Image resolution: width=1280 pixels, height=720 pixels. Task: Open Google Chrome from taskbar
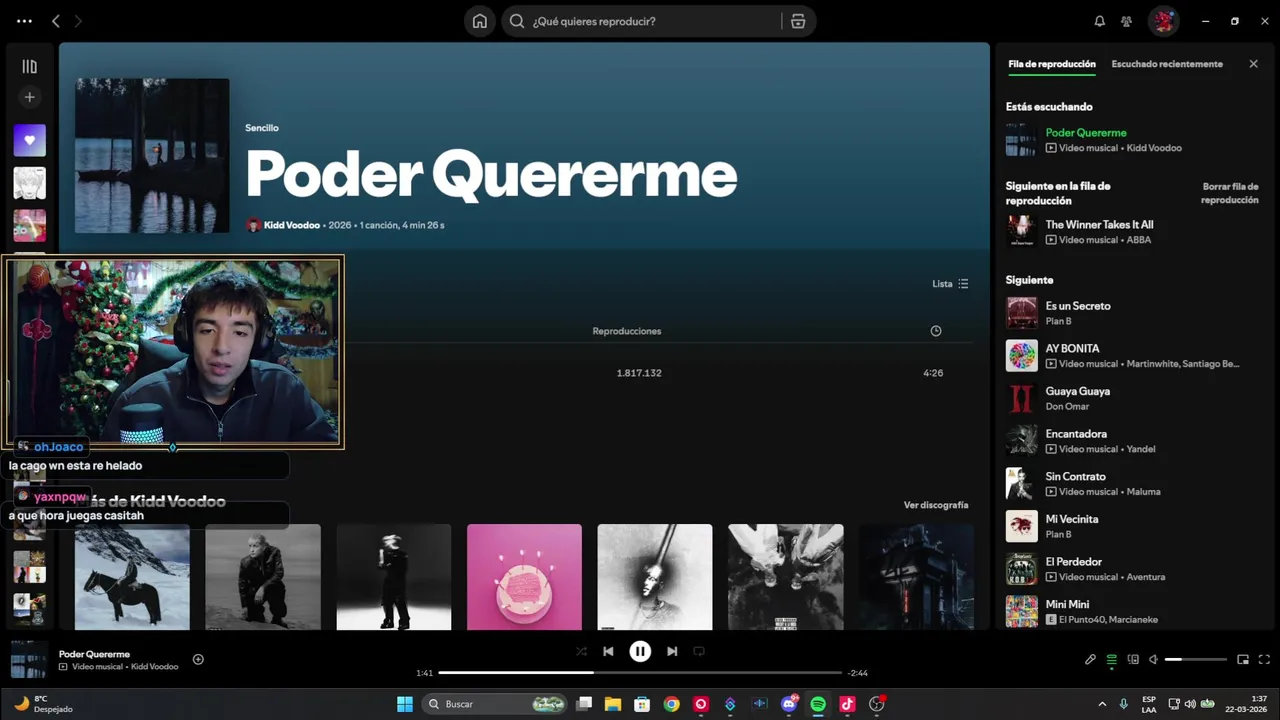(671, 704)
